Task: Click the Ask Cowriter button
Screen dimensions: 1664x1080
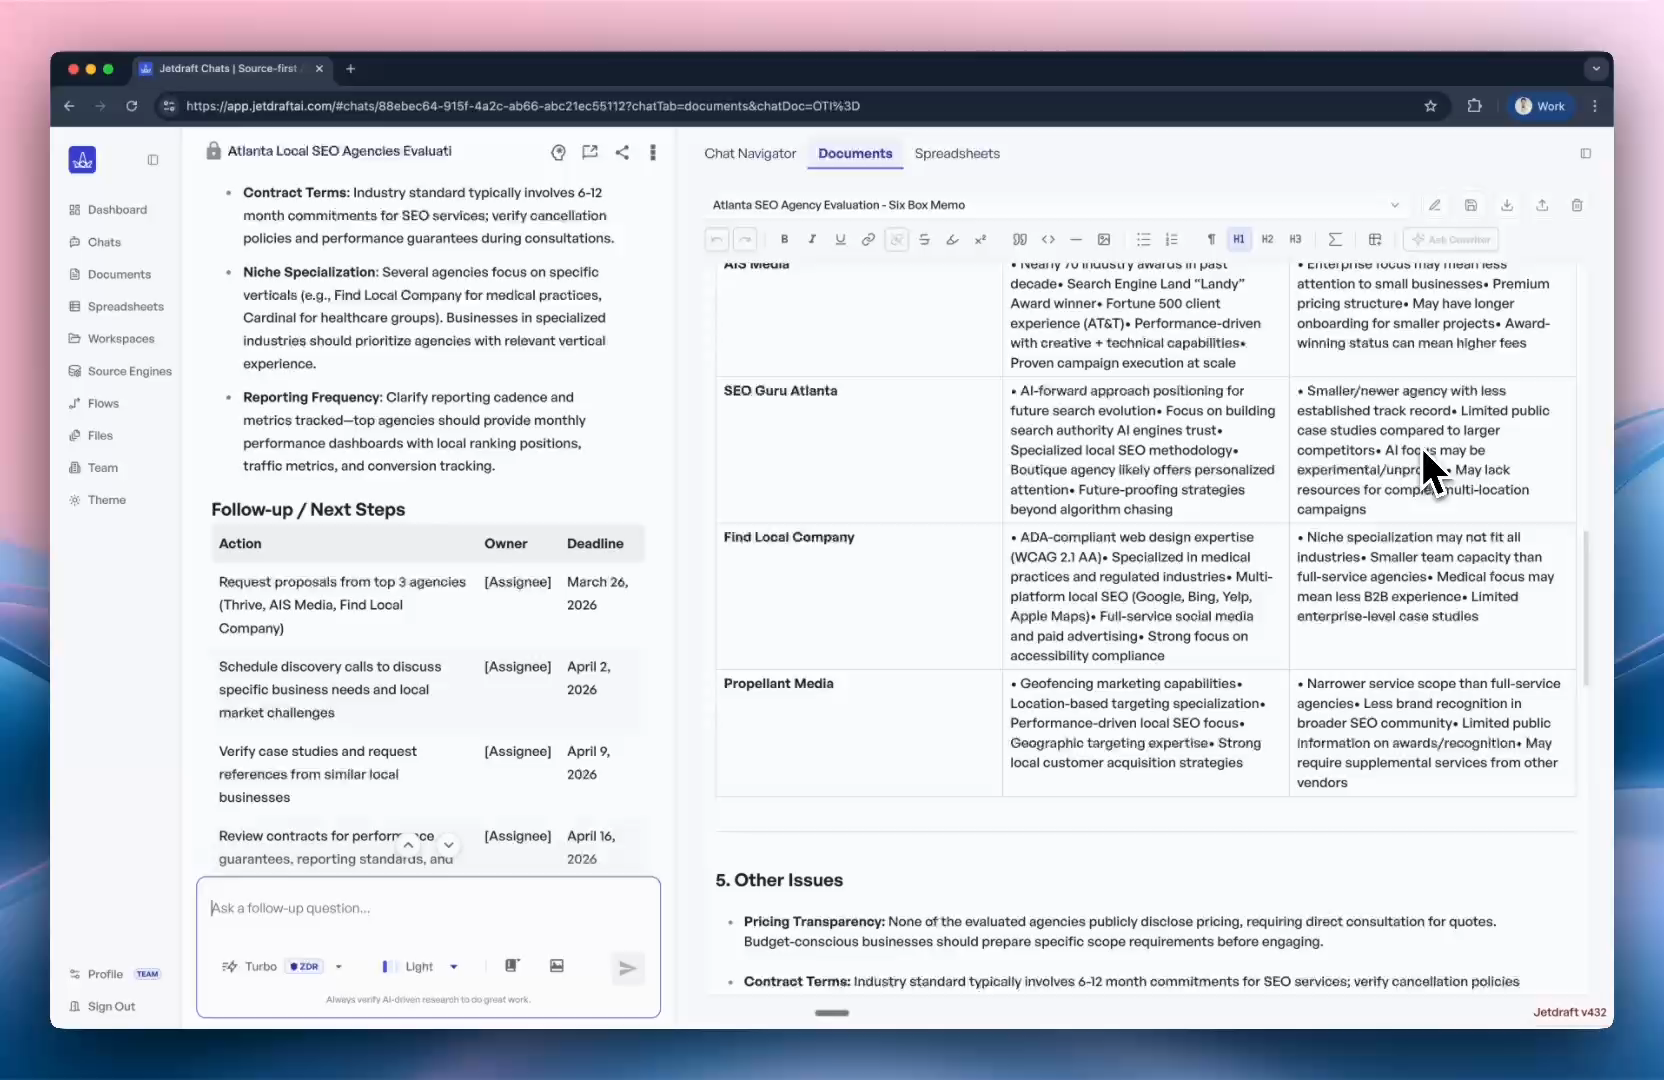Action: (1451, 239)
